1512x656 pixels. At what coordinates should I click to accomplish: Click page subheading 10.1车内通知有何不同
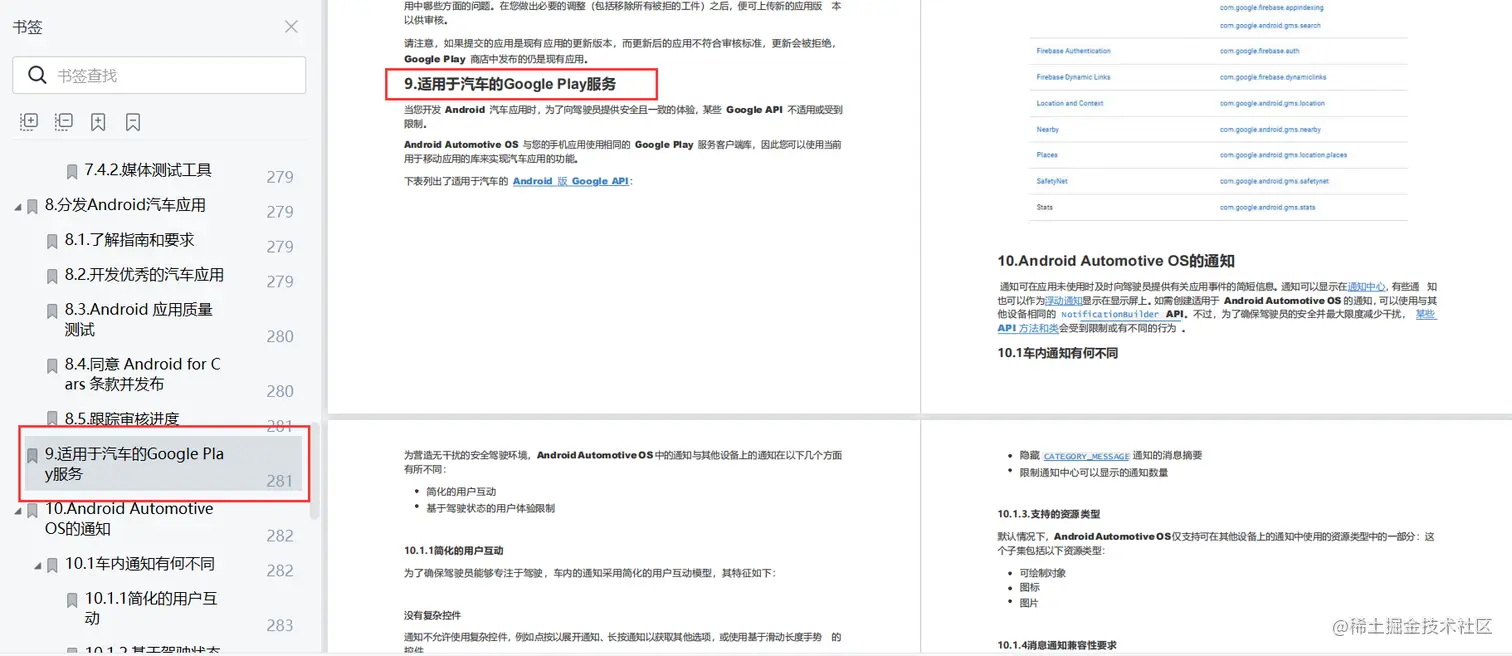[1057, 353]
